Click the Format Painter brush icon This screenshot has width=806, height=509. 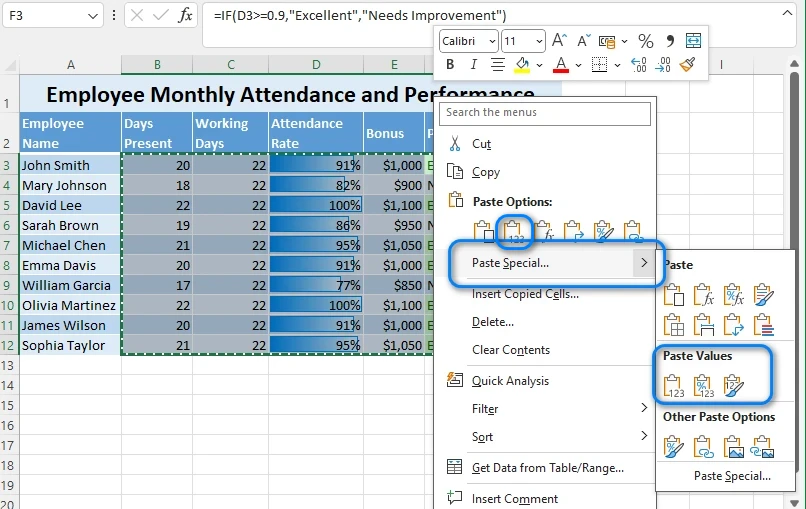point(688,65)
